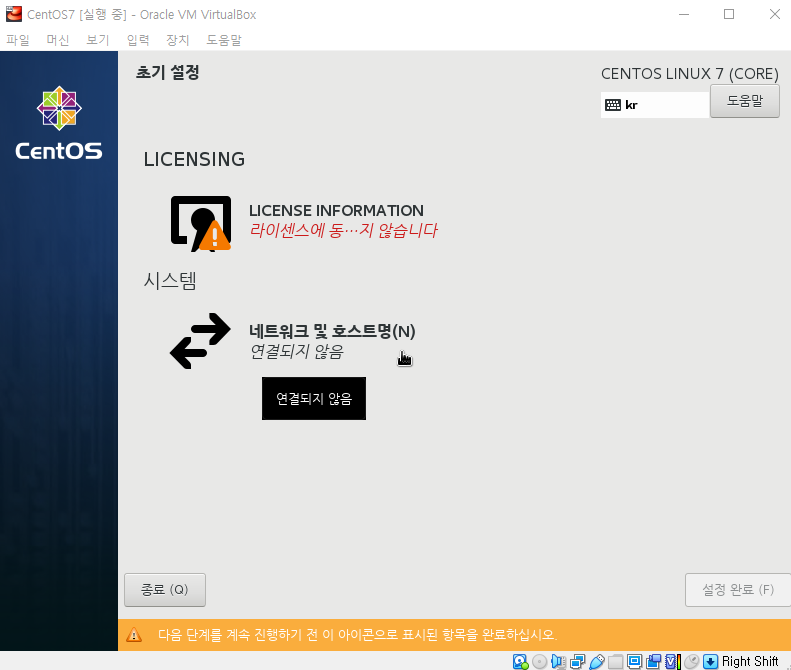Click the orange warning message text
Image resolution: width=791 pixels, height=670 pixels.
coord(358,635)
